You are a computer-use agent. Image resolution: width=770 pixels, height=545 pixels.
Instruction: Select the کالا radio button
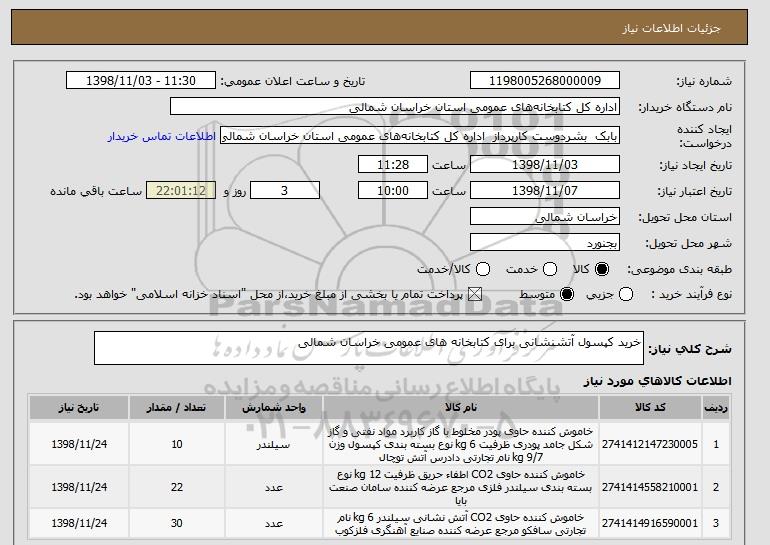pyautogui.click(x=601, y=269)
